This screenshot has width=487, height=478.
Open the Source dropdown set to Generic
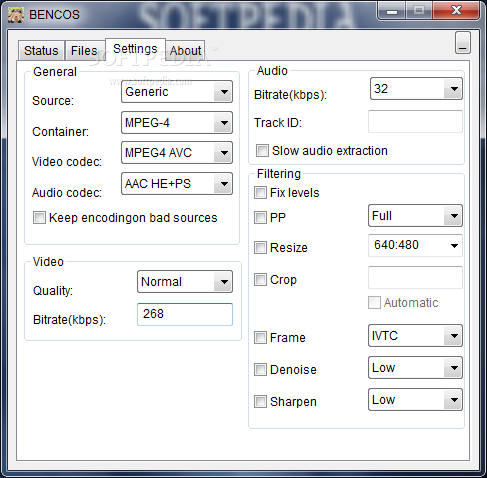tap(177, 92)
